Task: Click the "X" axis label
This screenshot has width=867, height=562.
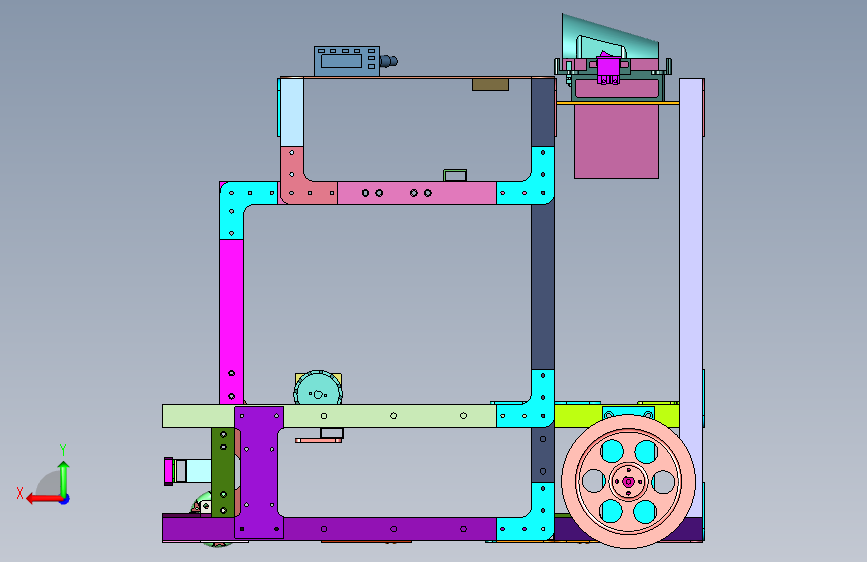Action: [x=20, y=493]
